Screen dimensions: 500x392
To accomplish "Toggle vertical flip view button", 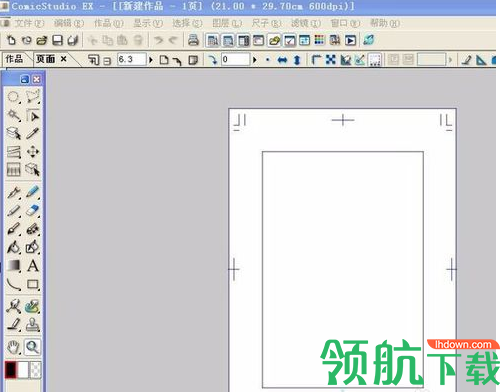I will coord(297,60).
